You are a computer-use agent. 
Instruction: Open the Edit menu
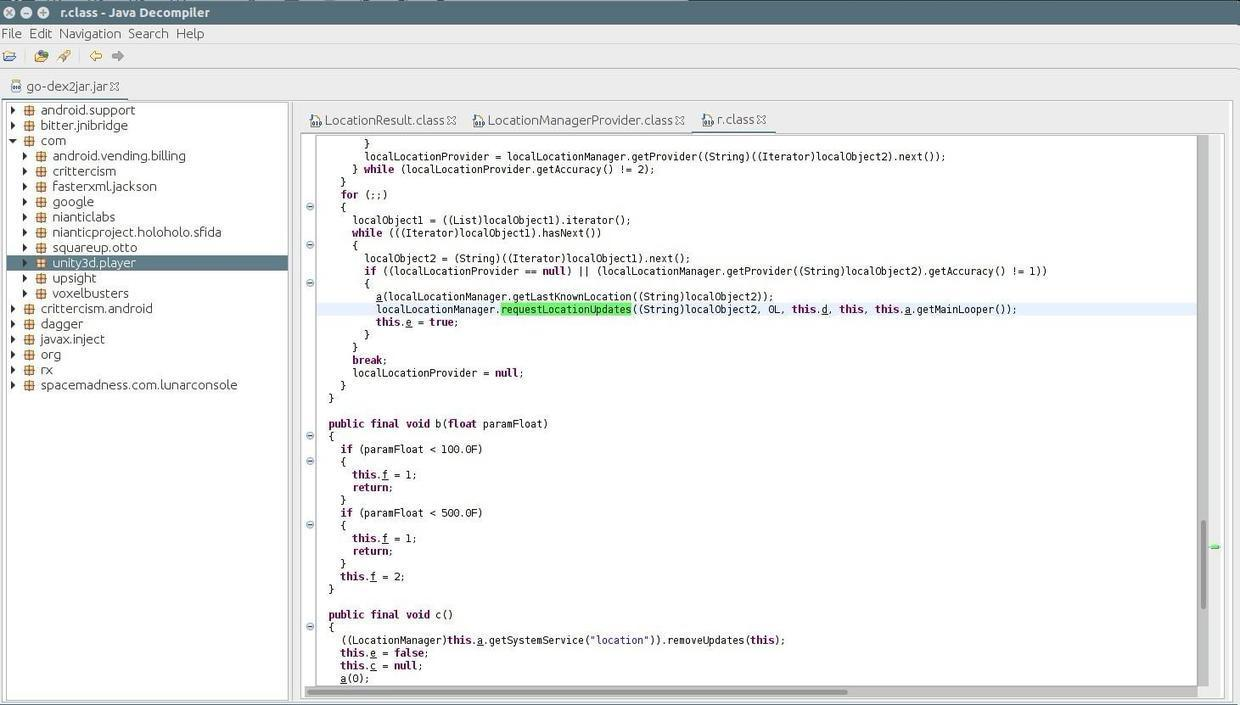coord(40,33)
